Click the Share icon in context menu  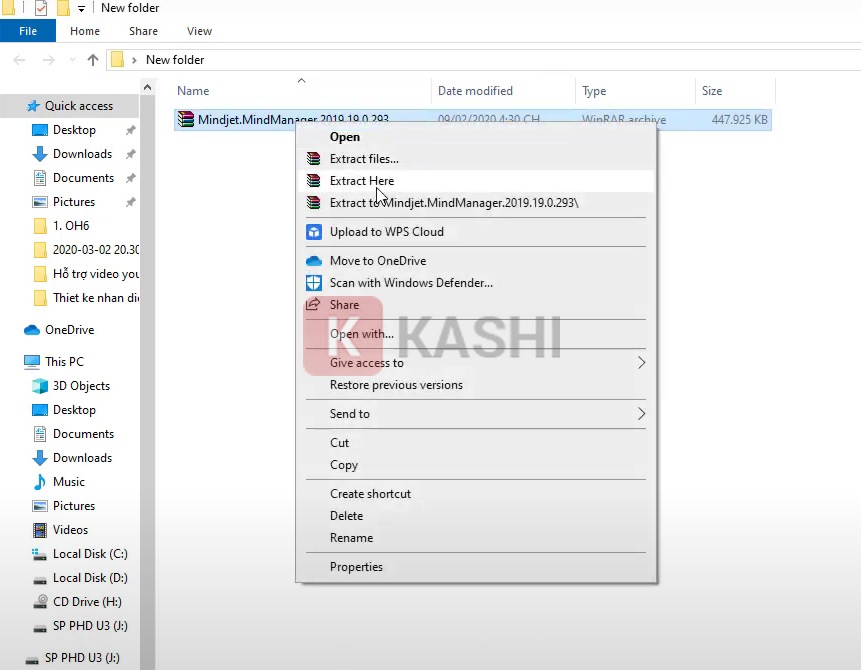313,305
